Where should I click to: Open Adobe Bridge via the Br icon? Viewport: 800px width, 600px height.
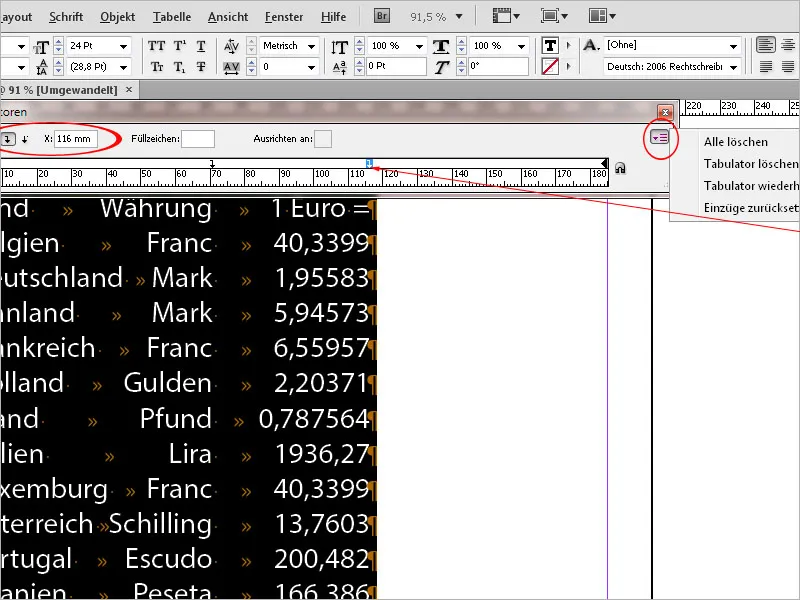coord(381,16)
